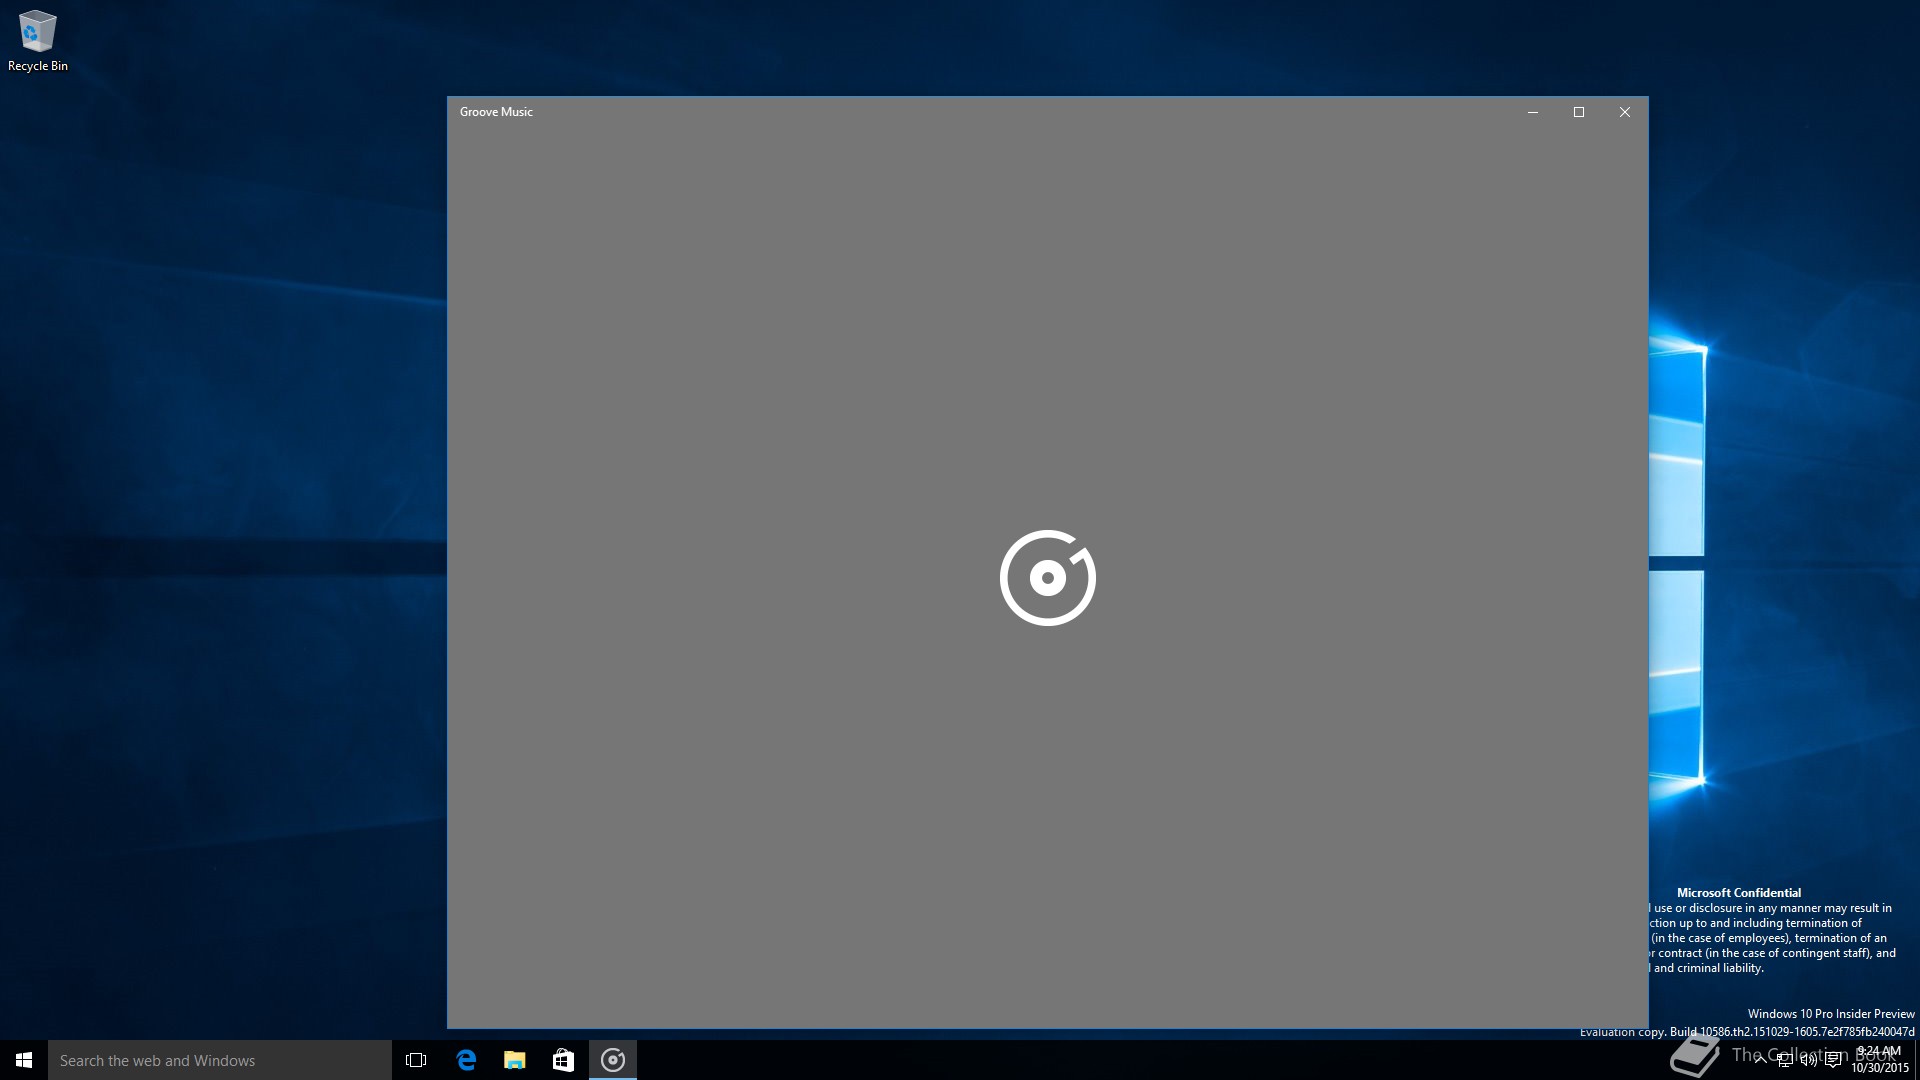The image size is (1920, 1080).
Task: Launch Microsoft Edge from the taskbar
Action: tap(466, 1060)
